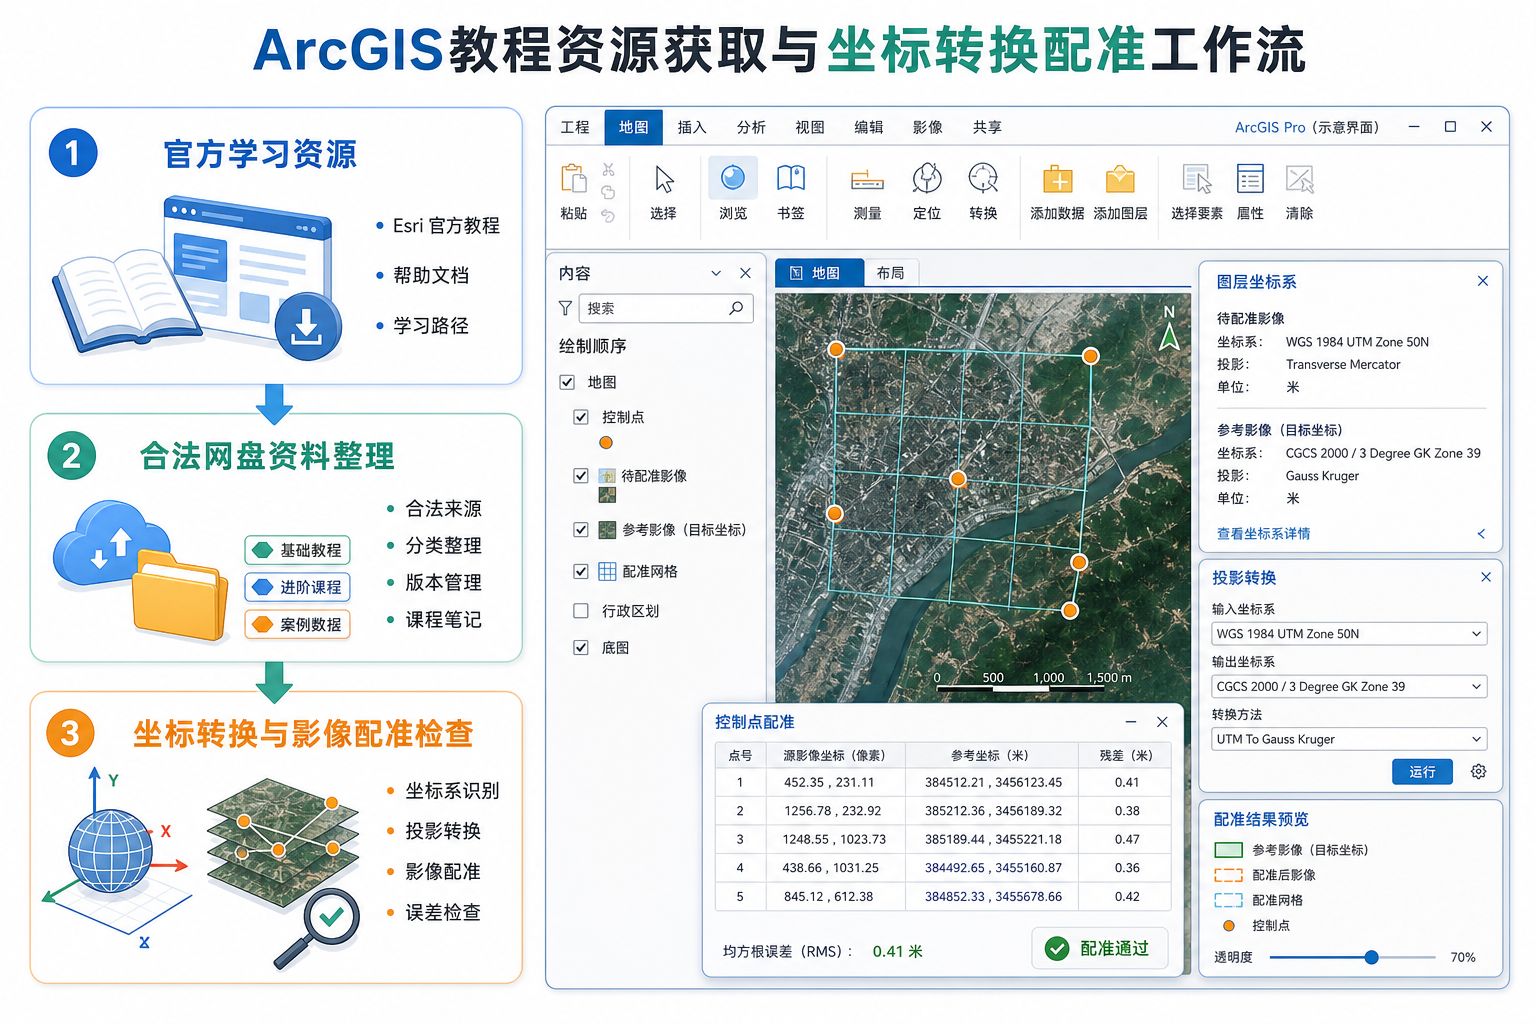Click the filter funnel icon in 内容 pane
Screen dimensions: 1536x1024
click(565, 308)
